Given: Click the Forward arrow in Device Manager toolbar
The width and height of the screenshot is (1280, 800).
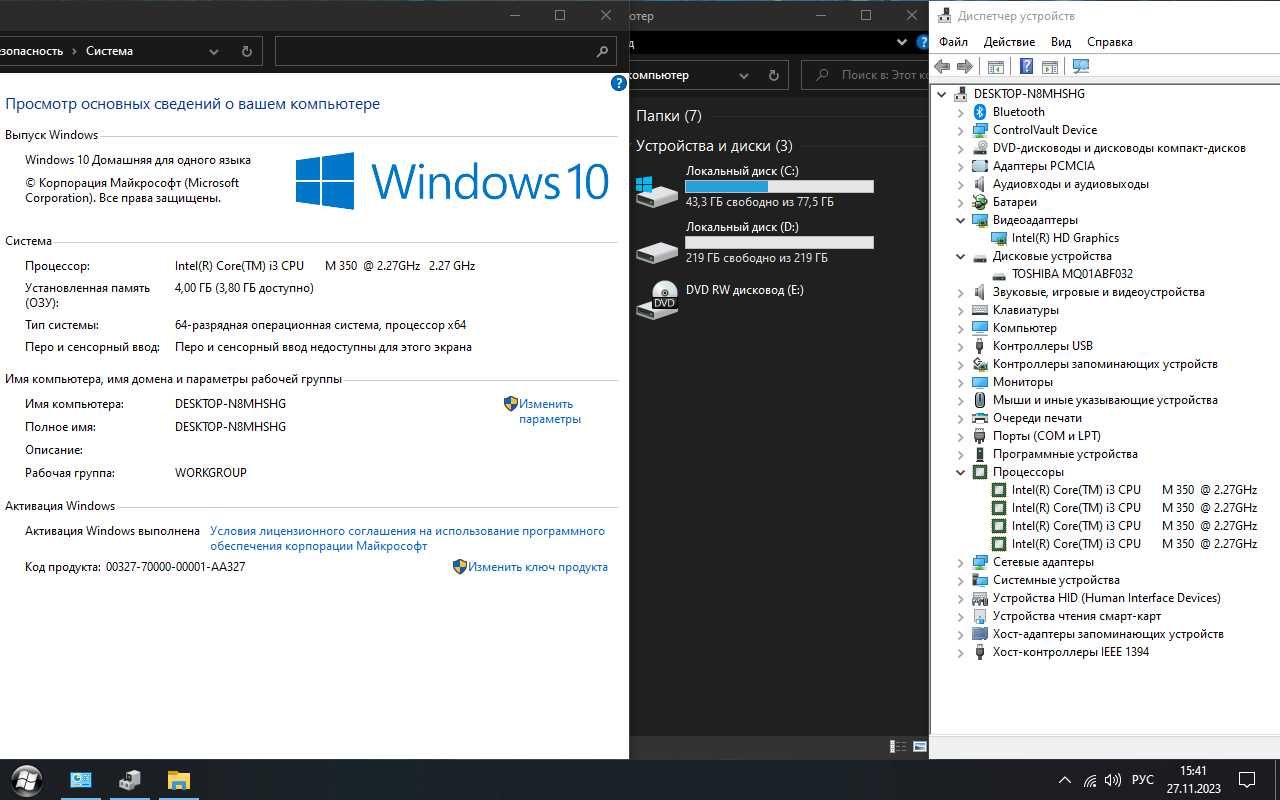Looking at the screenshot, I should (x=965, y=66).
